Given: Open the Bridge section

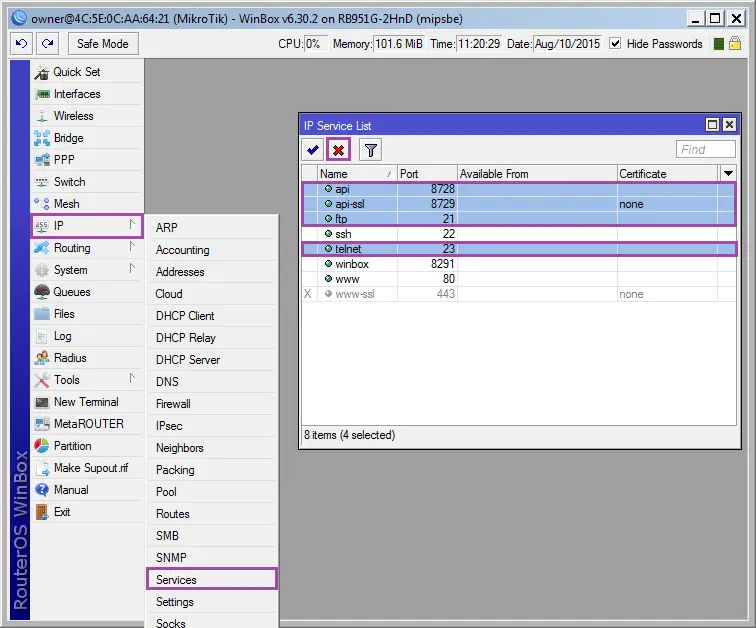Looking at the screenshot, I should click(88, 138).
